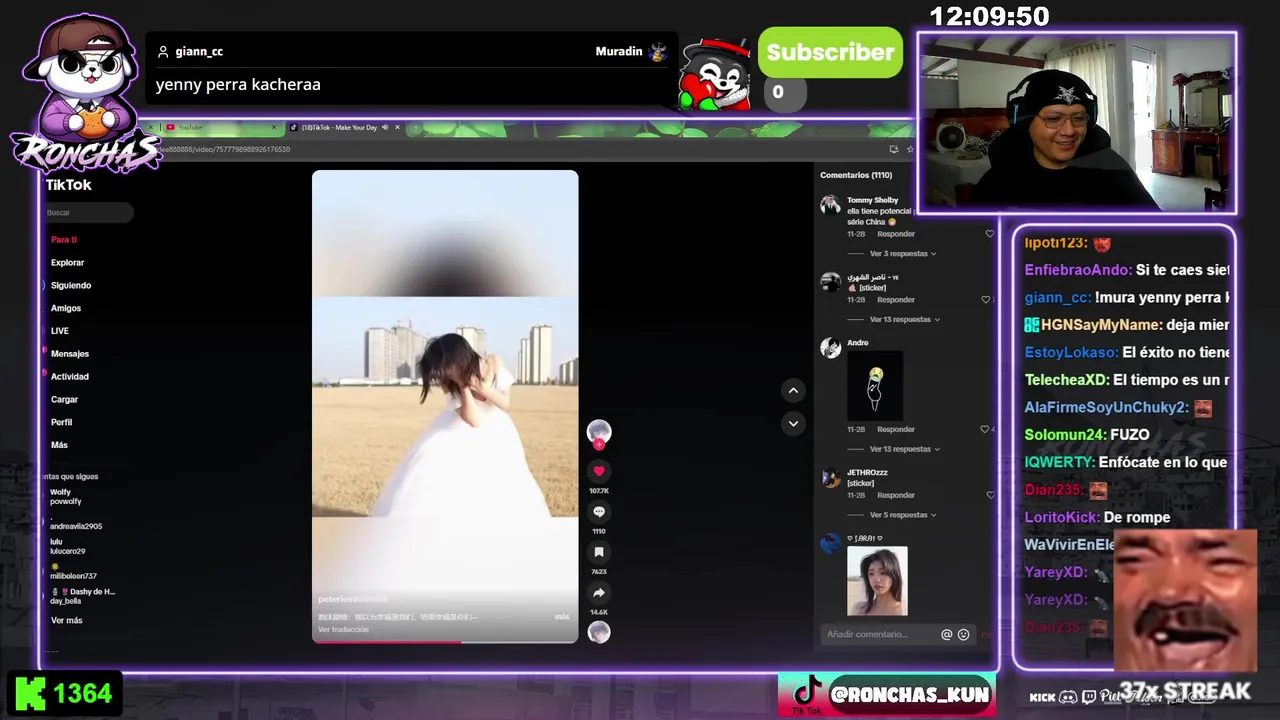The height and width of the screenshot is (720, 1280).
Task: Bookmark page with address bar star
Action: (910, 149)
